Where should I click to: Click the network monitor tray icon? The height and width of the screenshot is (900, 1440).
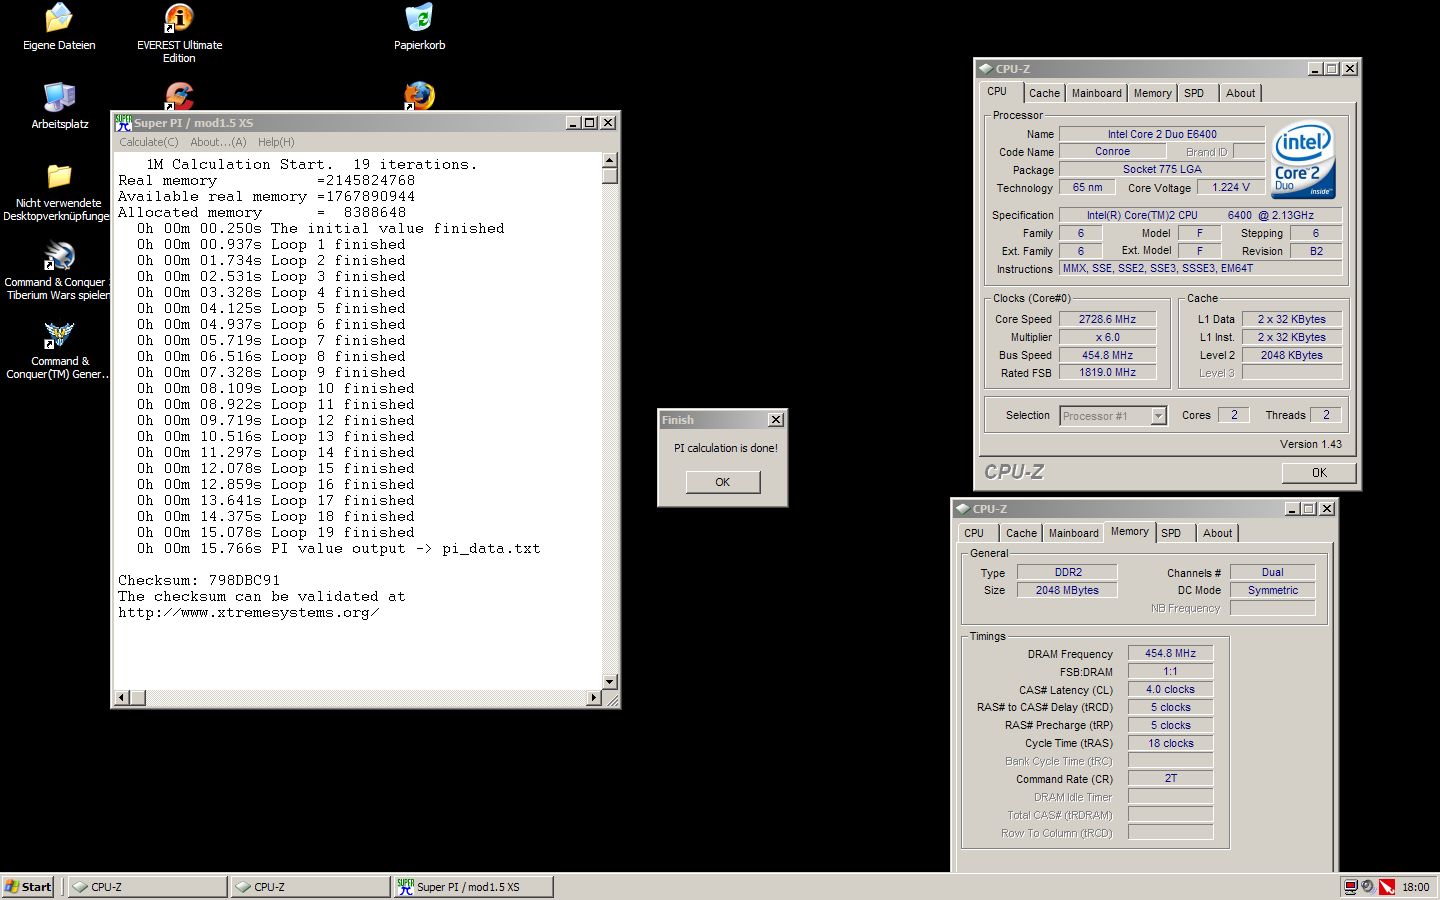[x=1351, y=886]
